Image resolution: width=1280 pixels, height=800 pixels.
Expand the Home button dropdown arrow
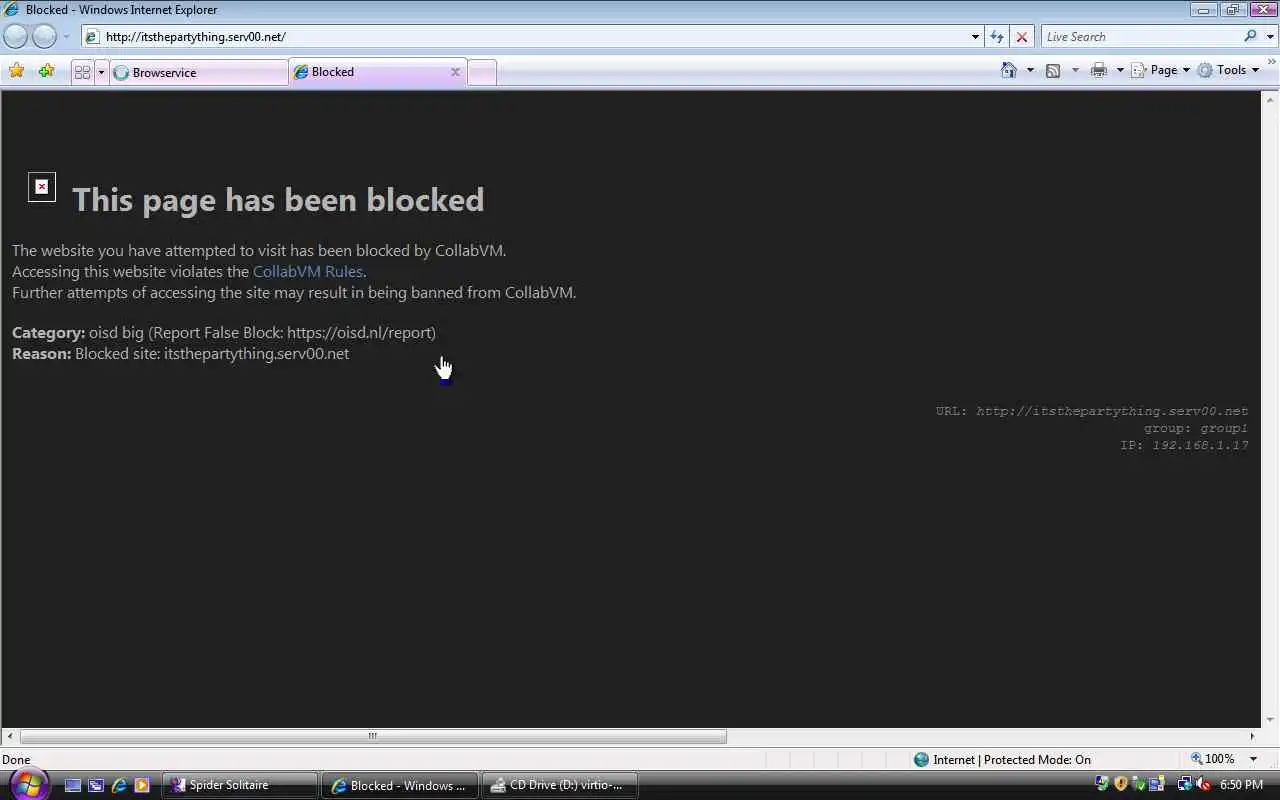tap(1030, 70)
